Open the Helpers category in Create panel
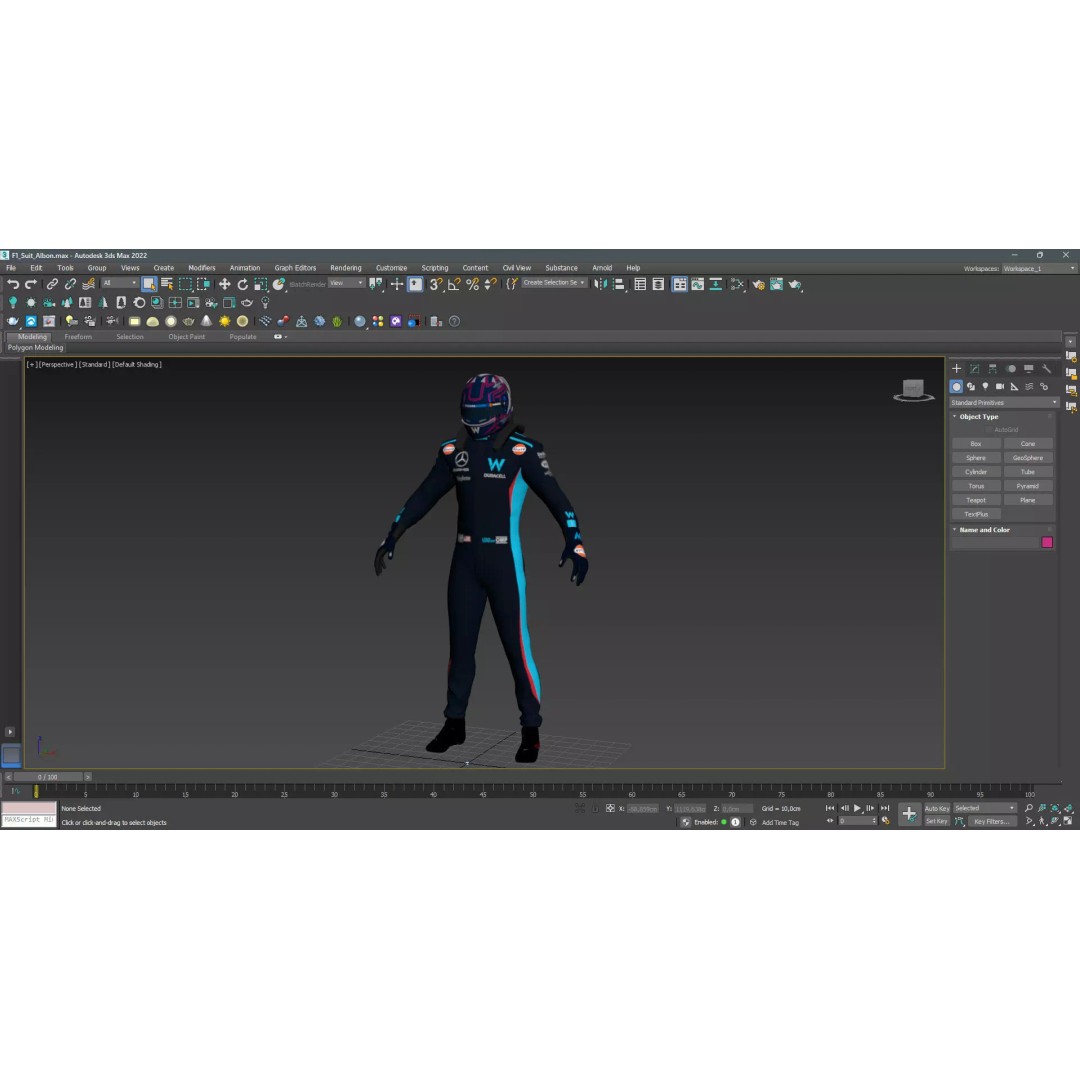Viewport: 1080px width, 1080px height. pos(1014,387)
